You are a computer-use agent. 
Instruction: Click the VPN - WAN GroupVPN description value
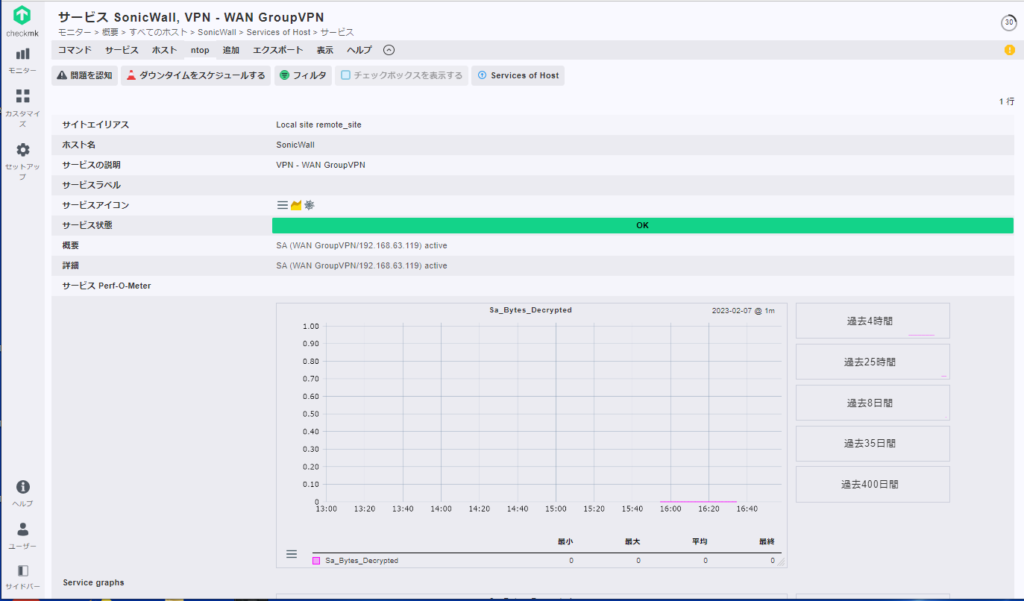point(321,165)
